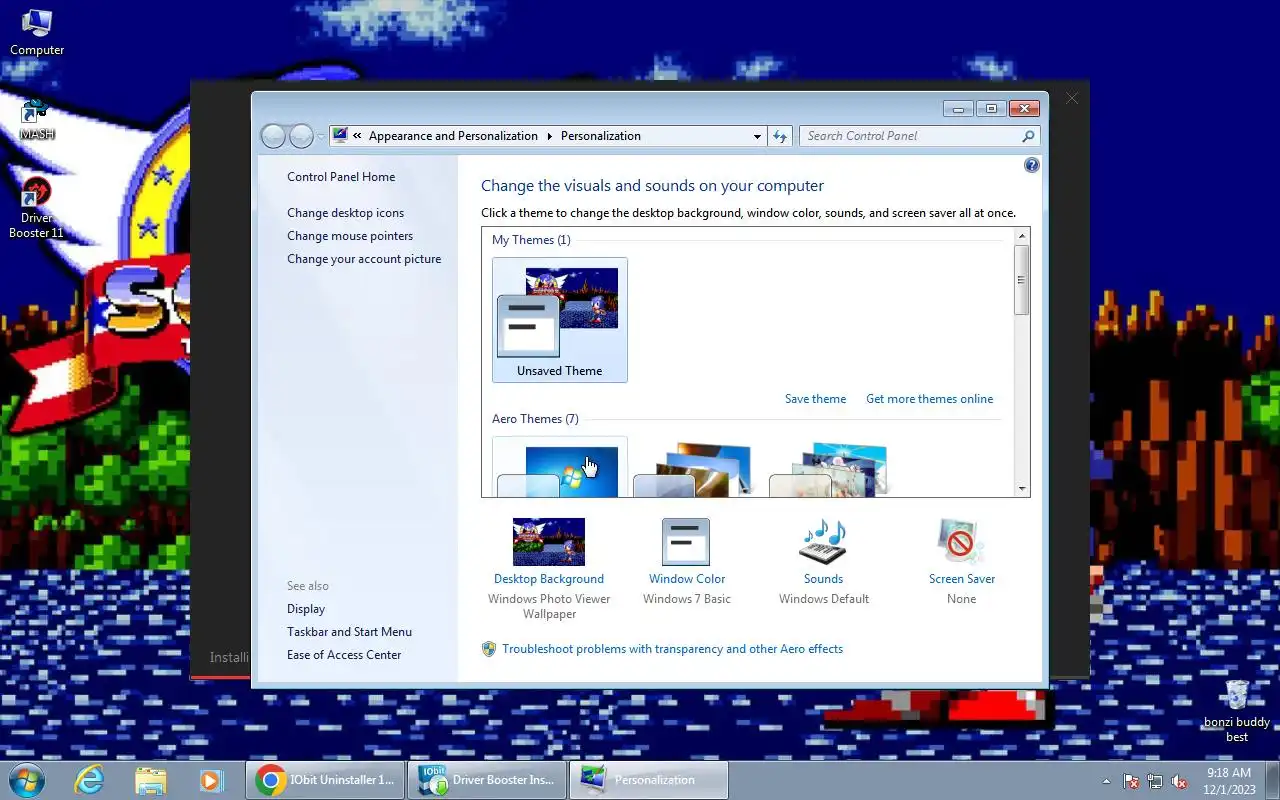Screen dimensions: 1280x800
Task: Click the Sounds icon
Action: pos(823,542)
